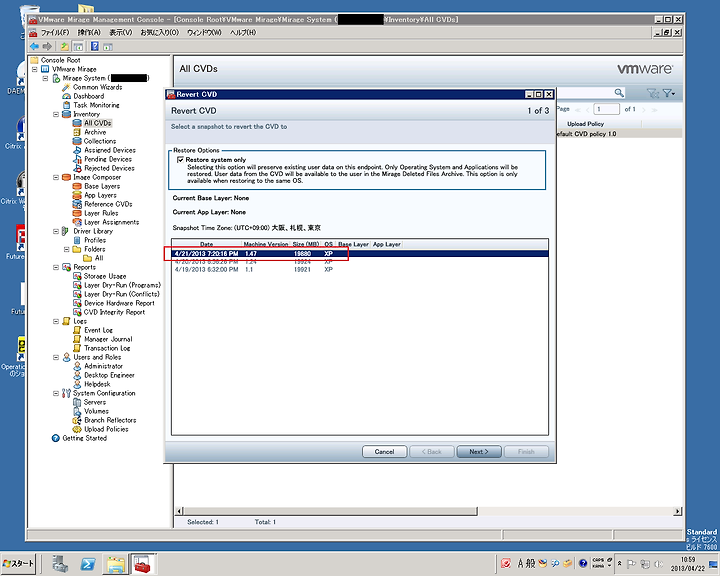Click the Size (MB) column header
This screenshot has width=720, height=576.
(306, 244)
